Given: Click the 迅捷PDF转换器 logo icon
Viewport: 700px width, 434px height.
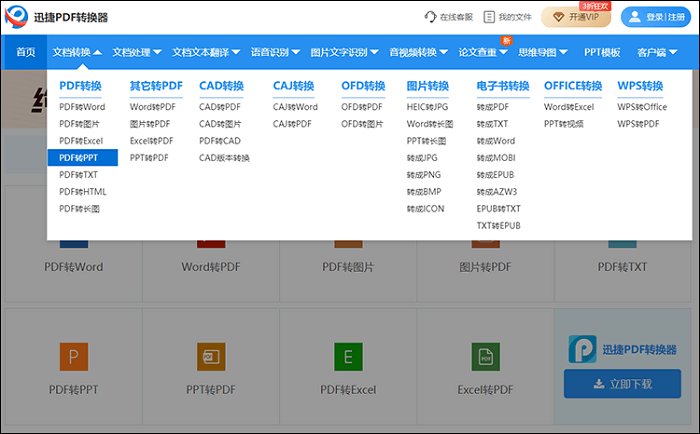Looking at the screenshot, I should pyautogui.click(x=17, y=17).
